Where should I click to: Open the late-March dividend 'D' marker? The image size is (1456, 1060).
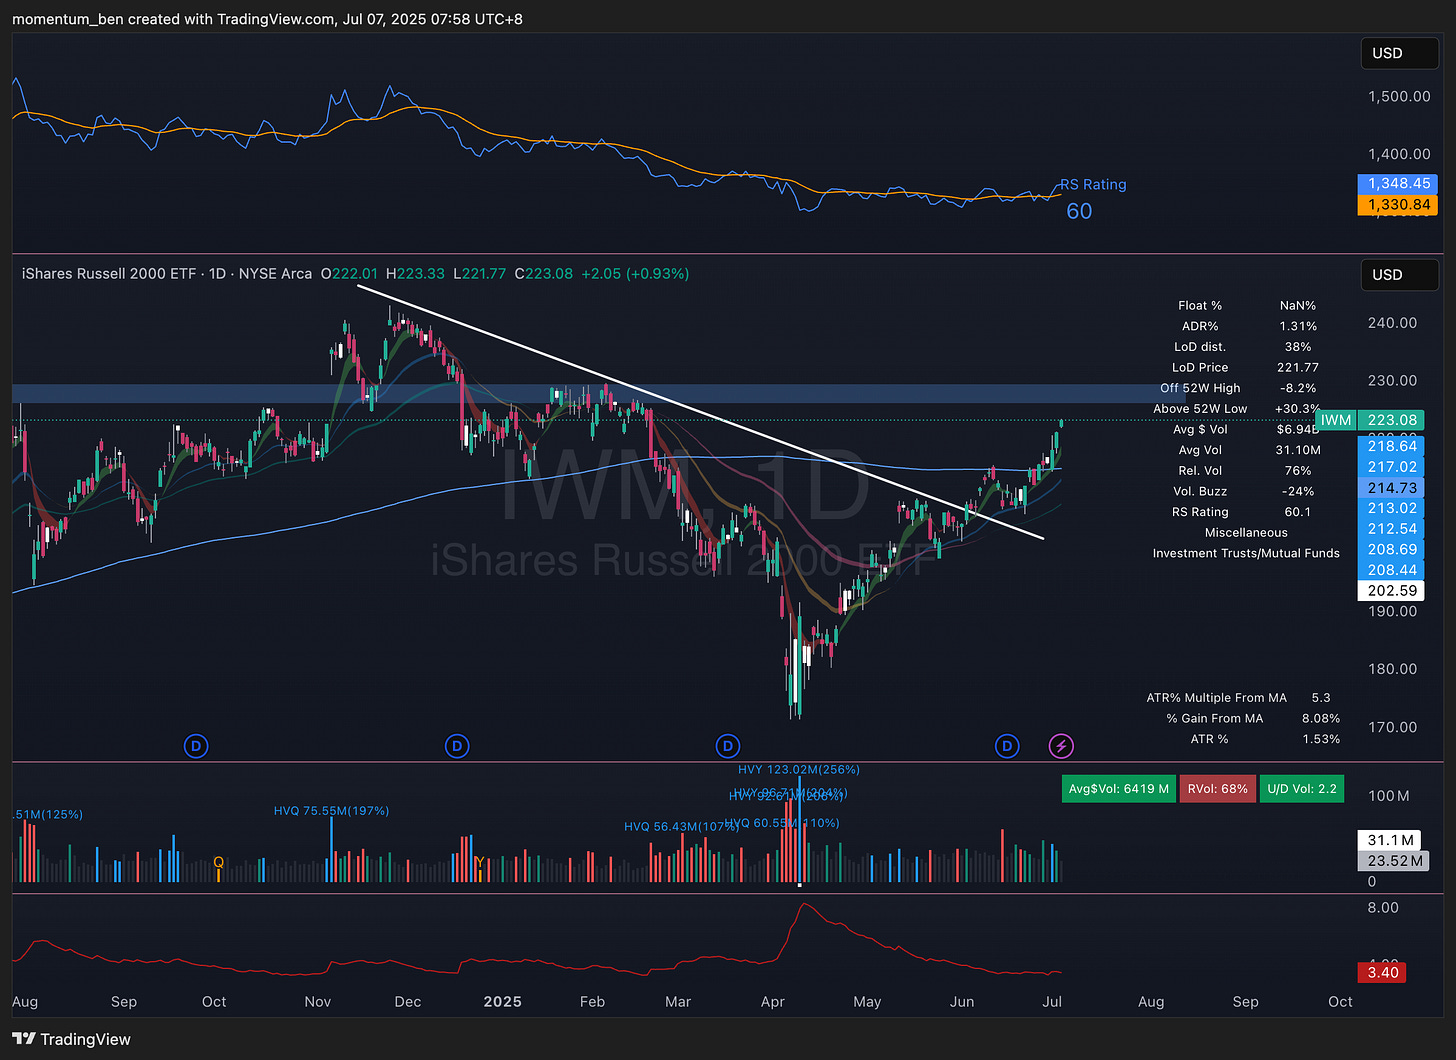(x=728, y=746)
